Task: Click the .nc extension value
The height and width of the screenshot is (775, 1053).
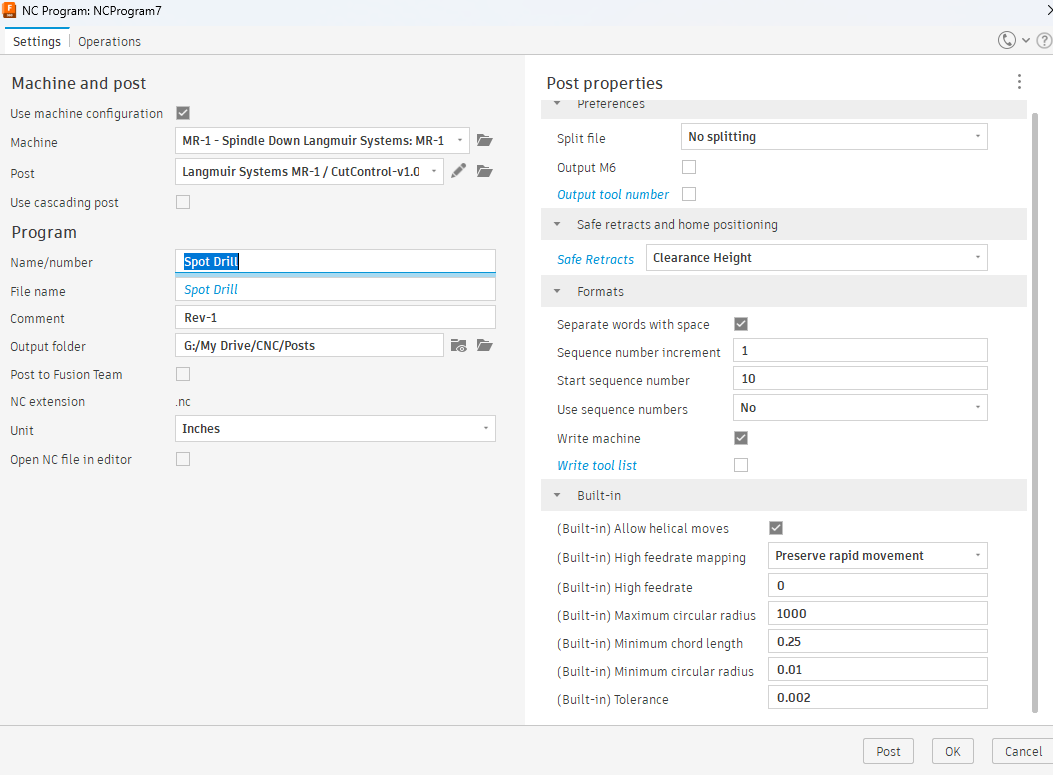Action: click(x=183, y=402)
